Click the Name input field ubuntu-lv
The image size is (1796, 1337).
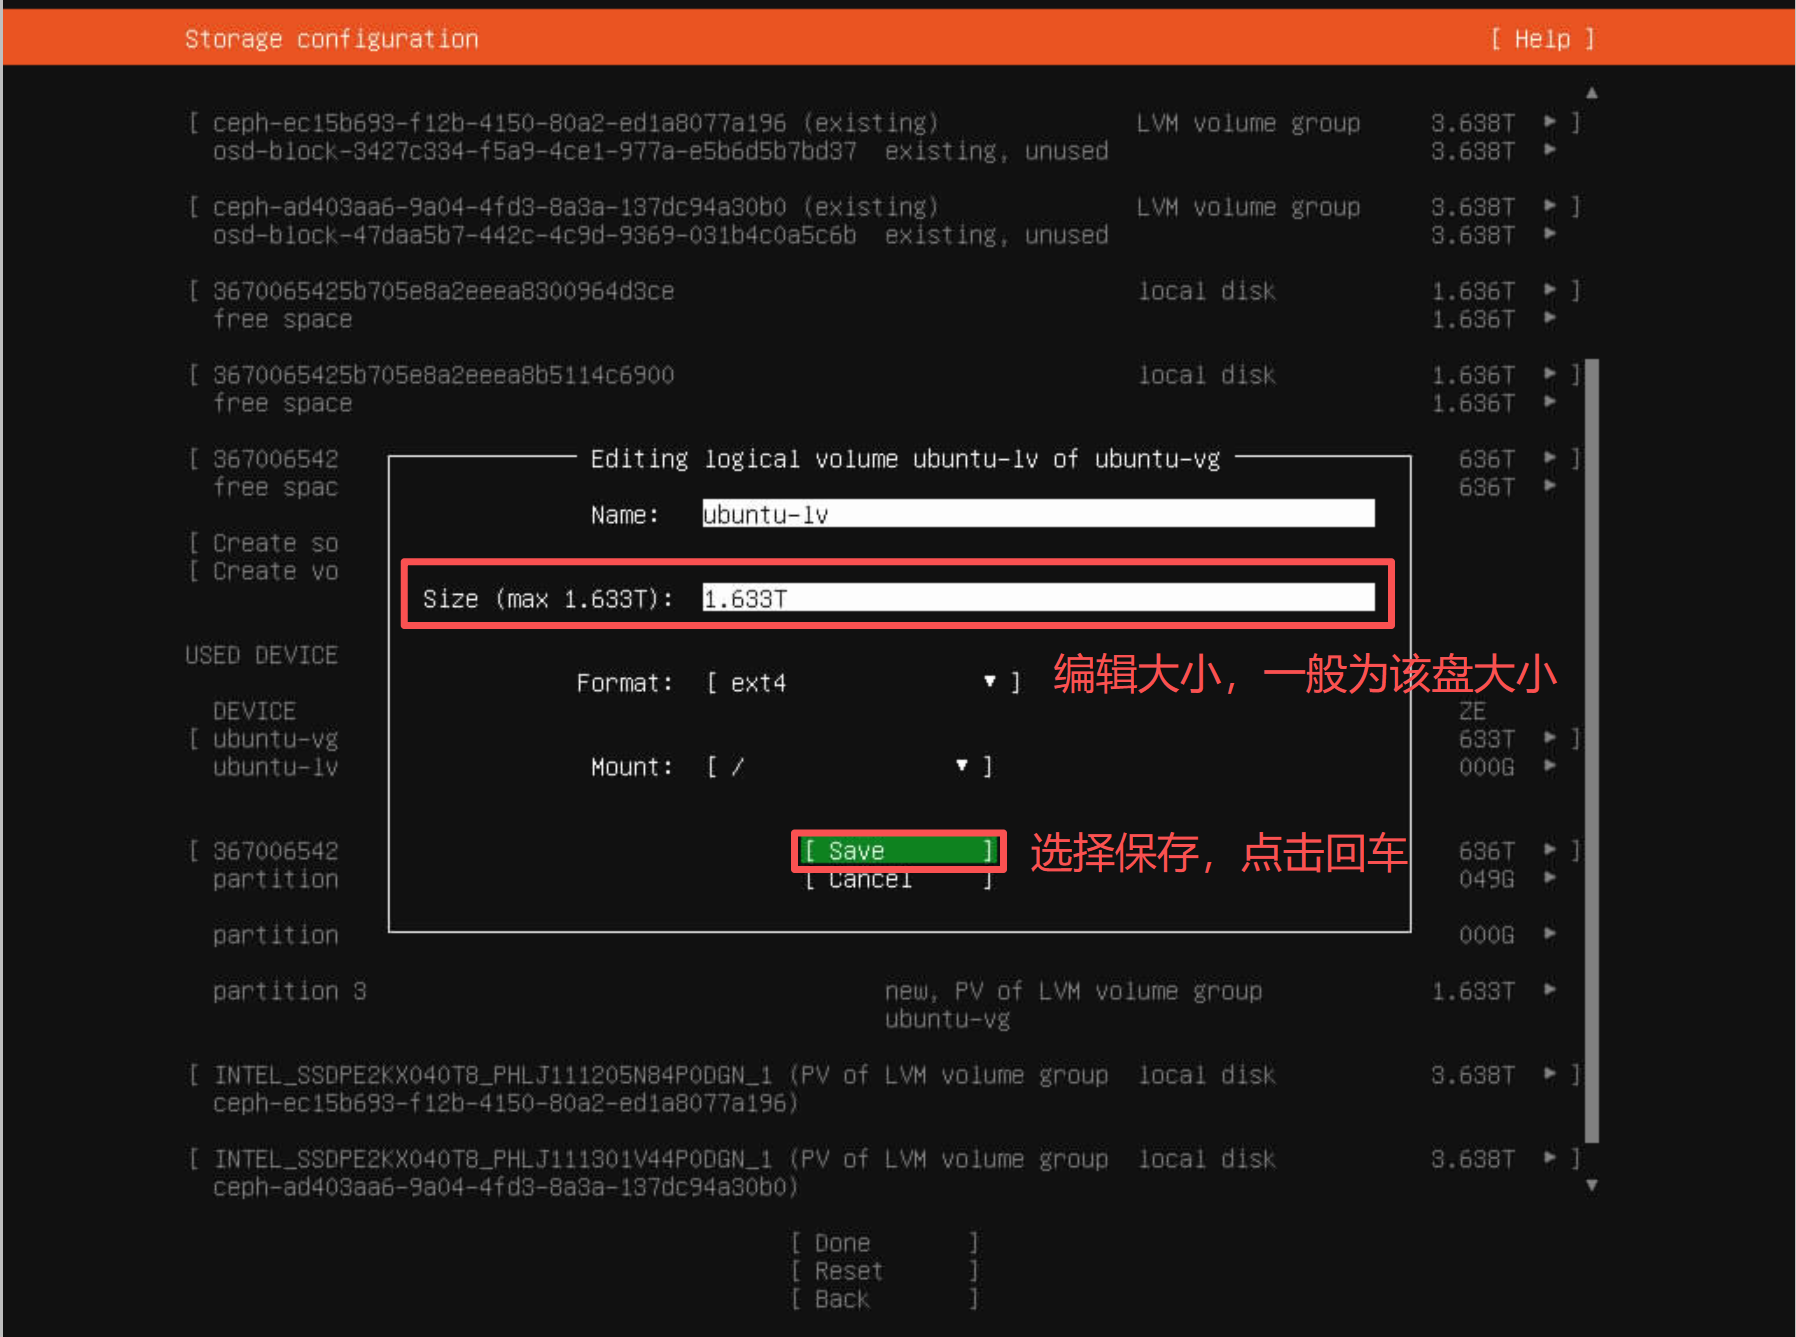tap(1037, 515)
